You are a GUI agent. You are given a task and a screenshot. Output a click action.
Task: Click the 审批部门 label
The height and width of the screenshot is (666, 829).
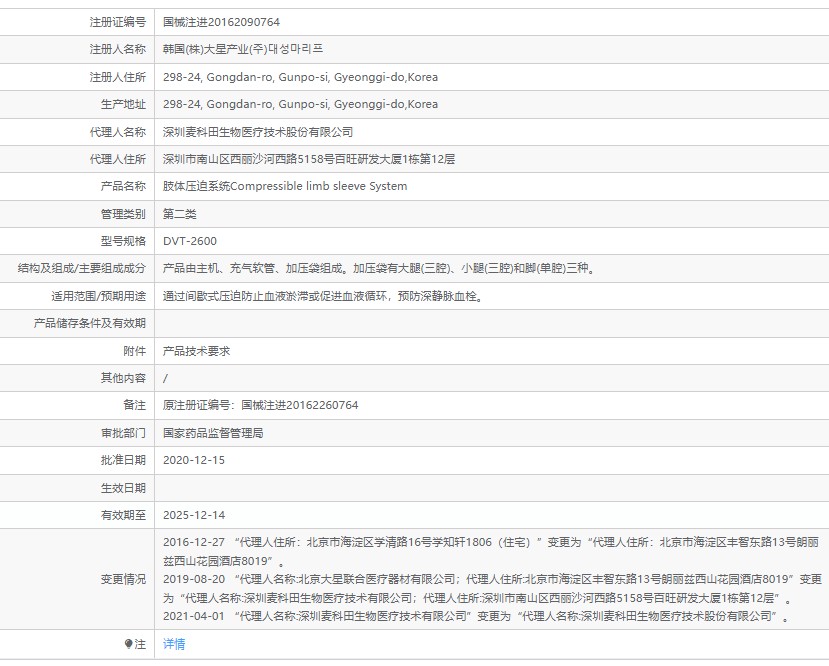(x=123, y=433)
